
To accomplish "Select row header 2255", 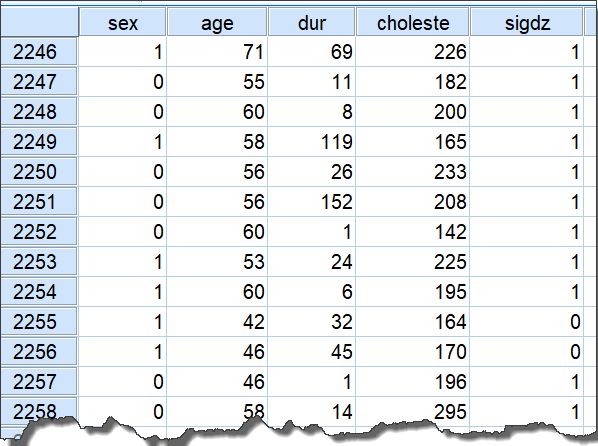I will (39, 322).
